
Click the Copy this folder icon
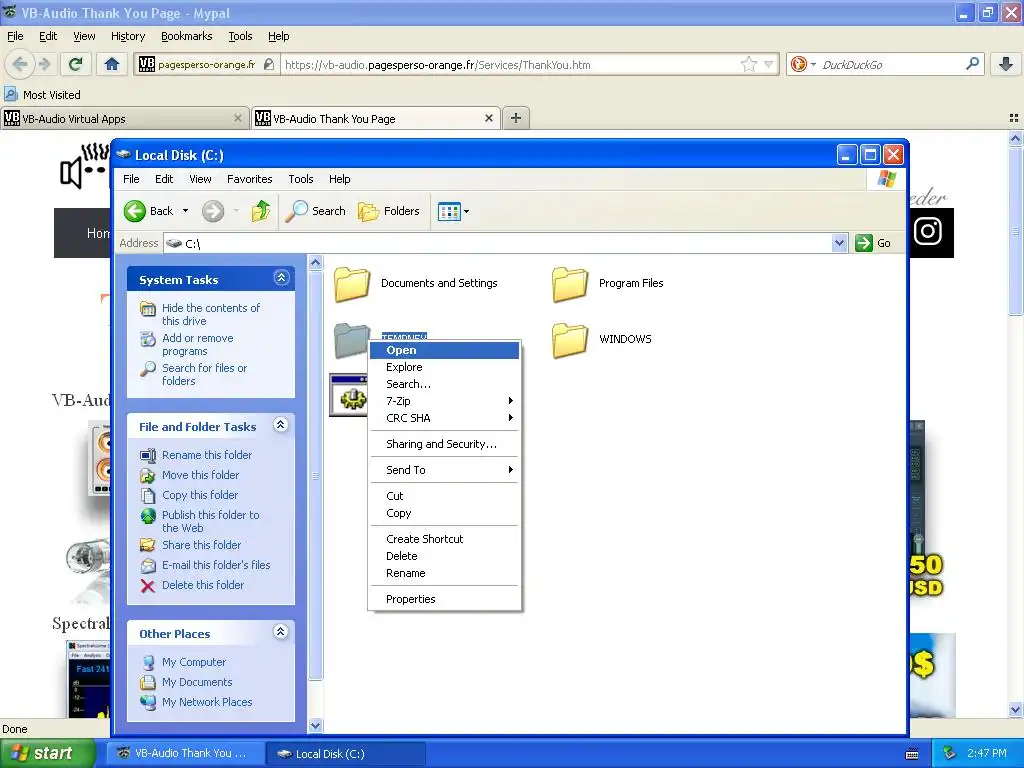coord(148,496)
